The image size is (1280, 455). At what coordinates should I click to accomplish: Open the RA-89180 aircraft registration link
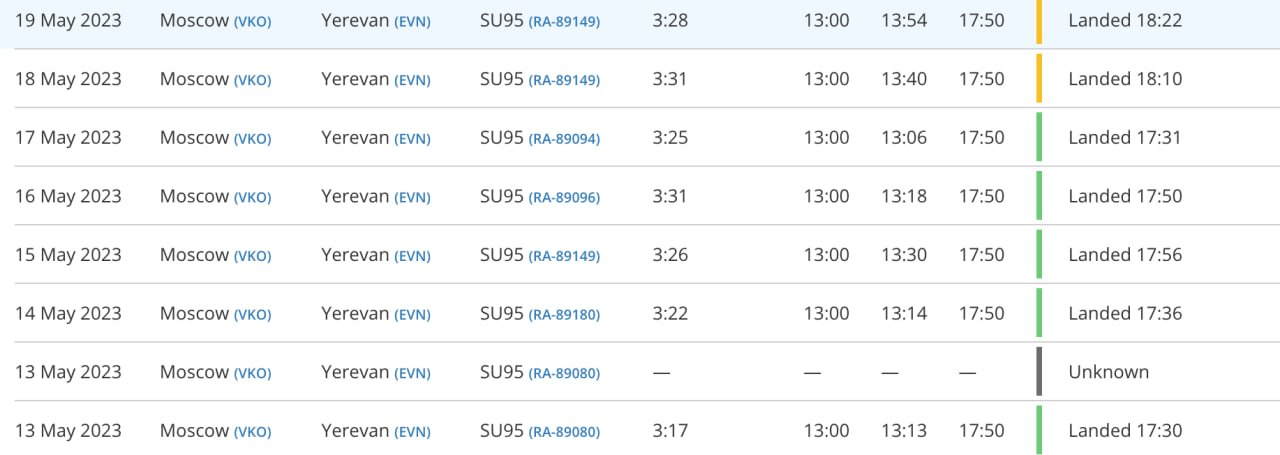pos(564,315)
